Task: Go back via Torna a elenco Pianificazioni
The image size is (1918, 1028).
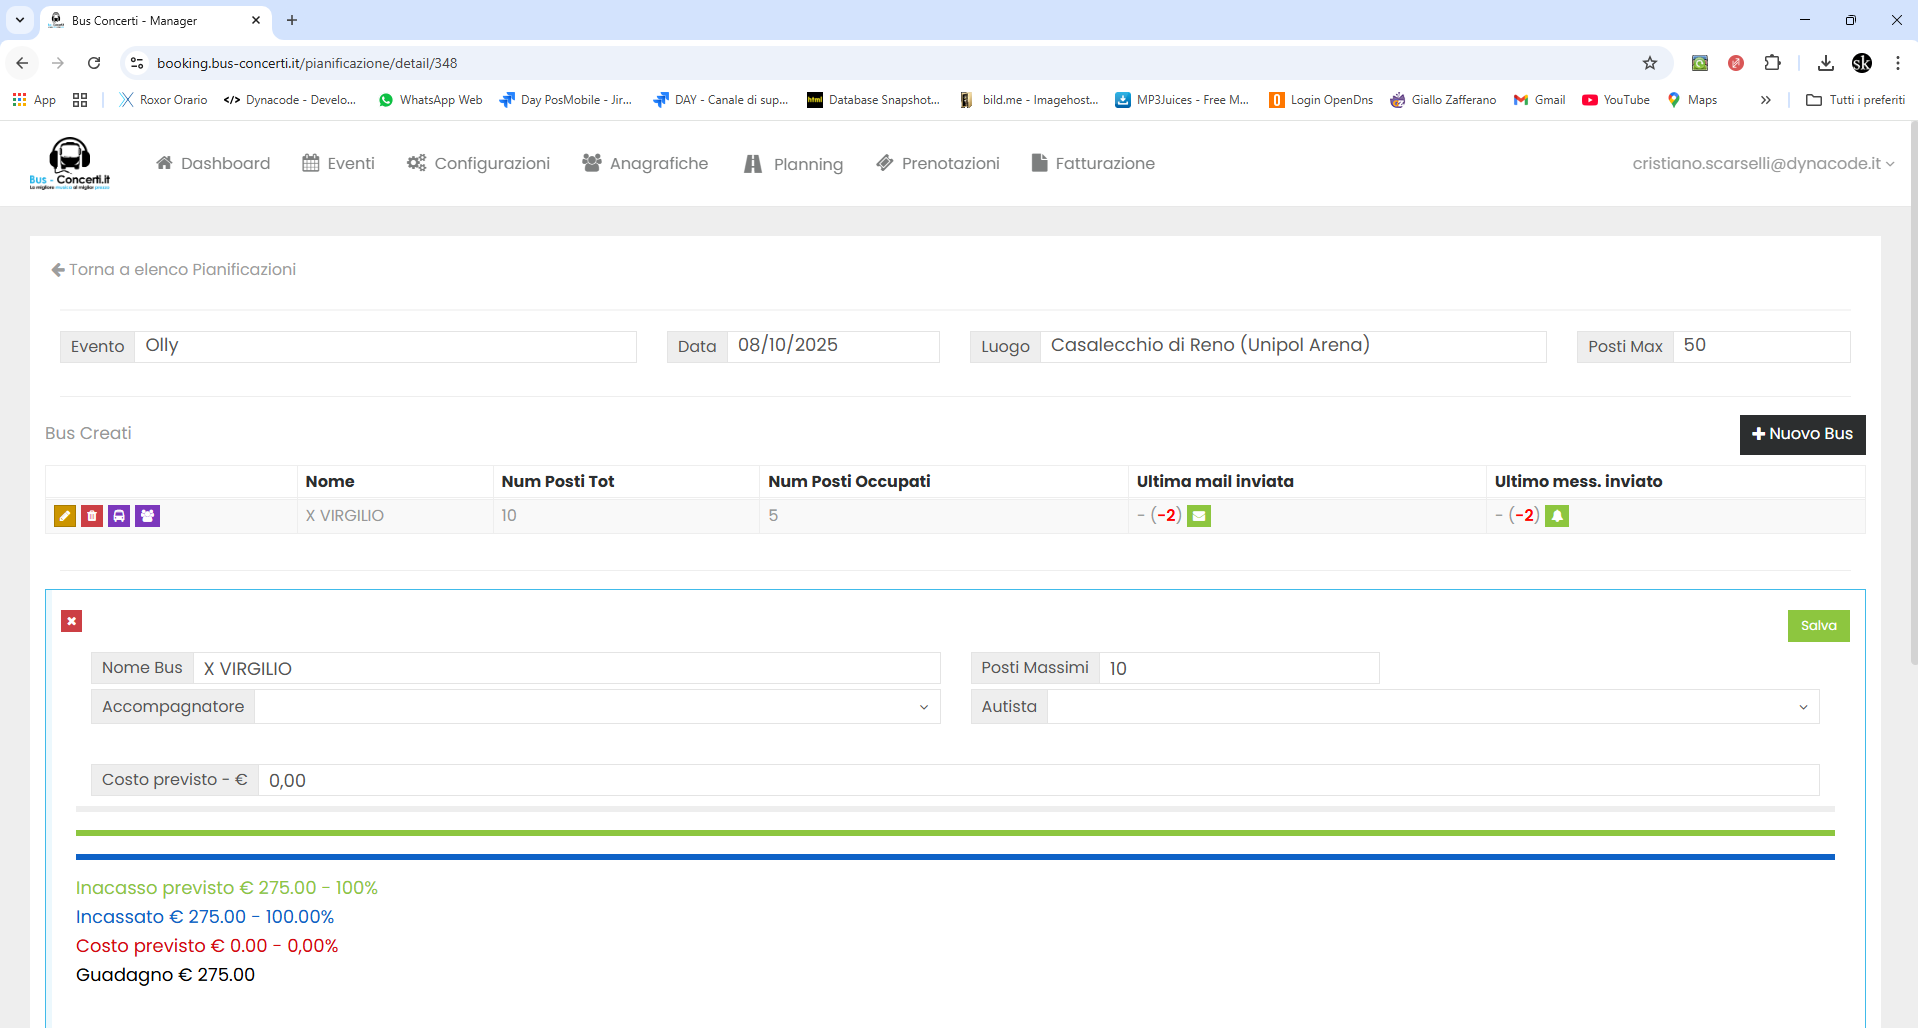Action: point(174,269)
